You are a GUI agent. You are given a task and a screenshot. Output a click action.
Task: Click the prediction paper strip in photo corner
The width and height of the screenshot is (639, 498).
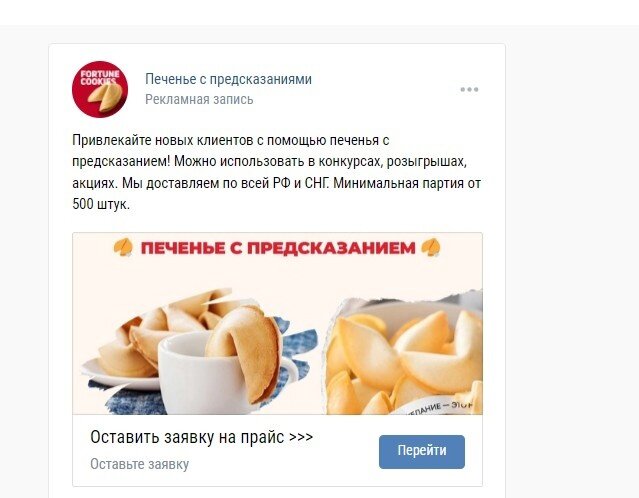click(x=438, y=408)
